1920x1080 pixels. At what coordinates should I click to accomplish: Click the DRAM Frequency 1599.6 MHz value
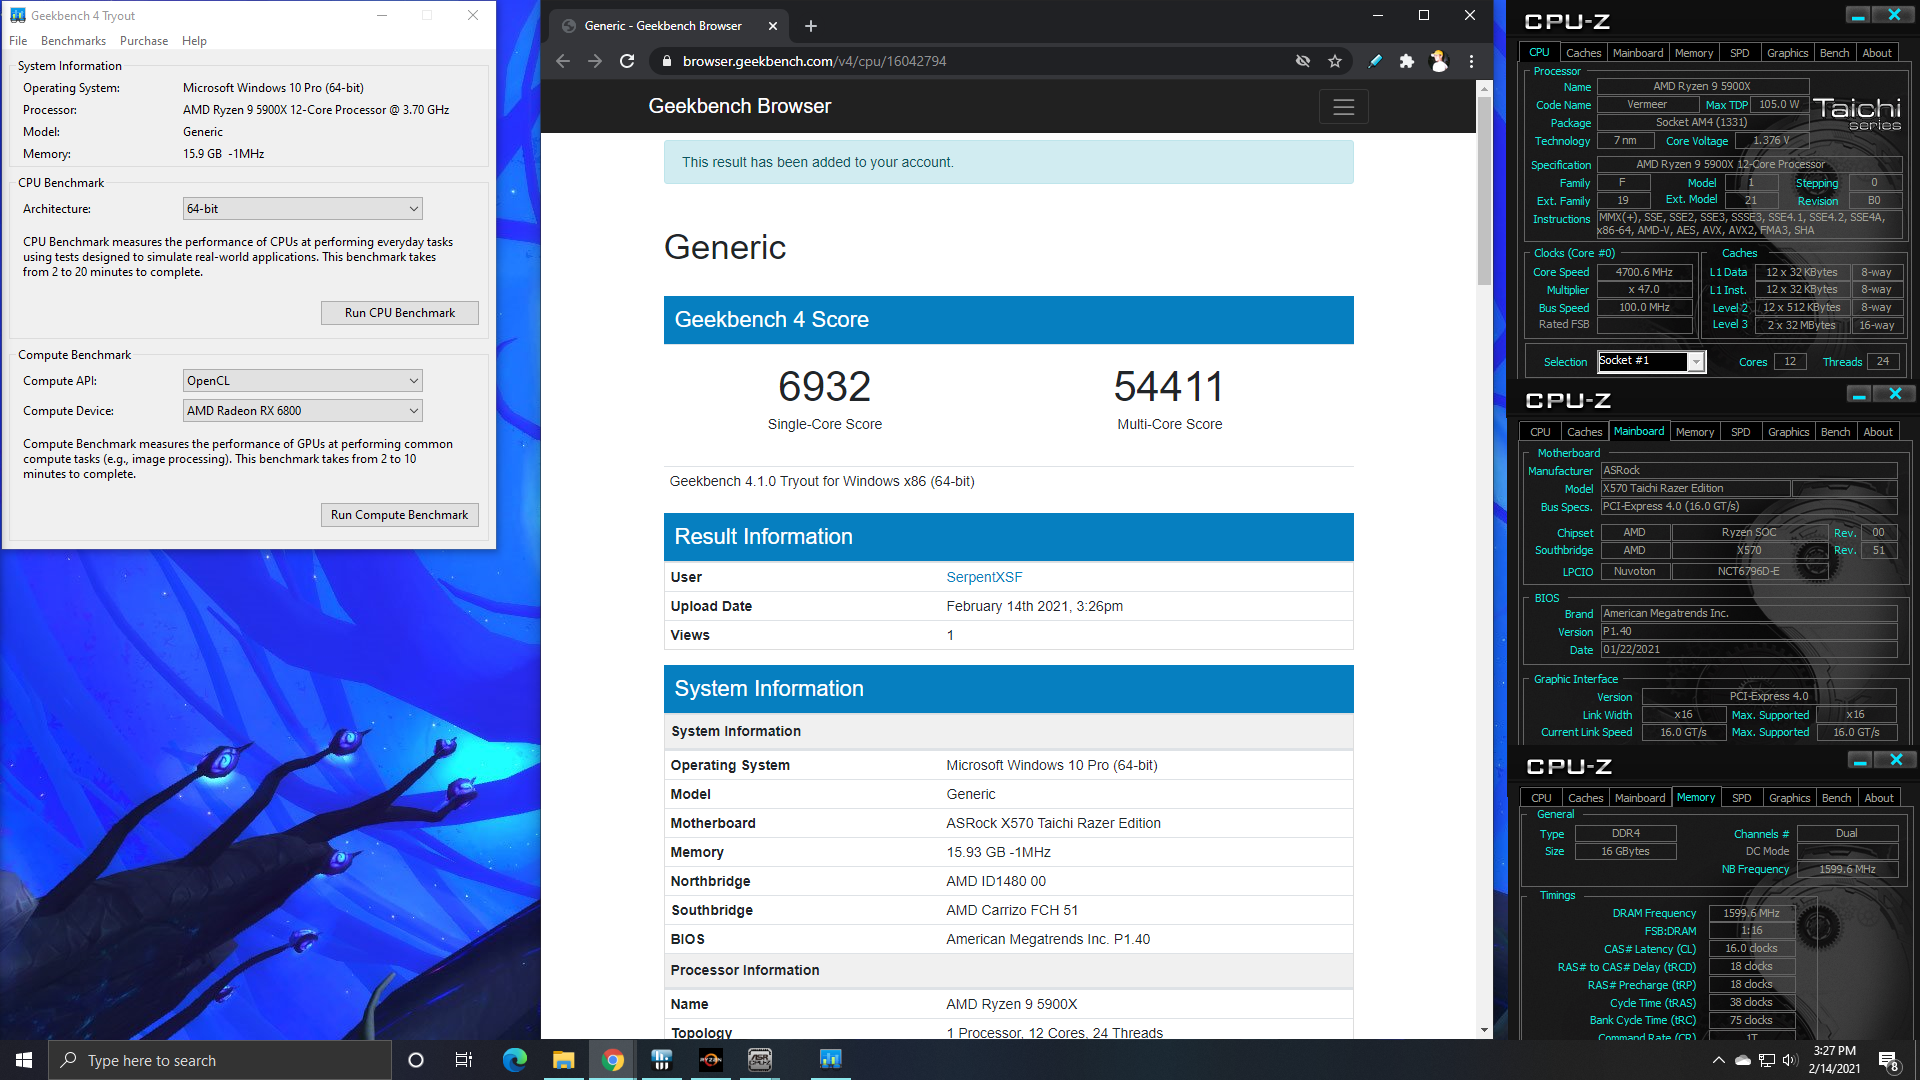1751,913
